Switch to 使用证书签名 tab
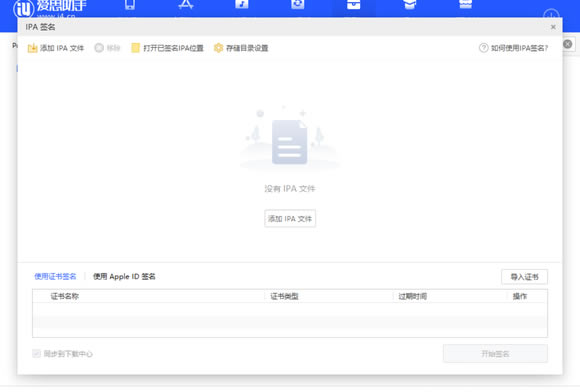The width and height of the screenshot is (580, 392). [x=55, y=276]
